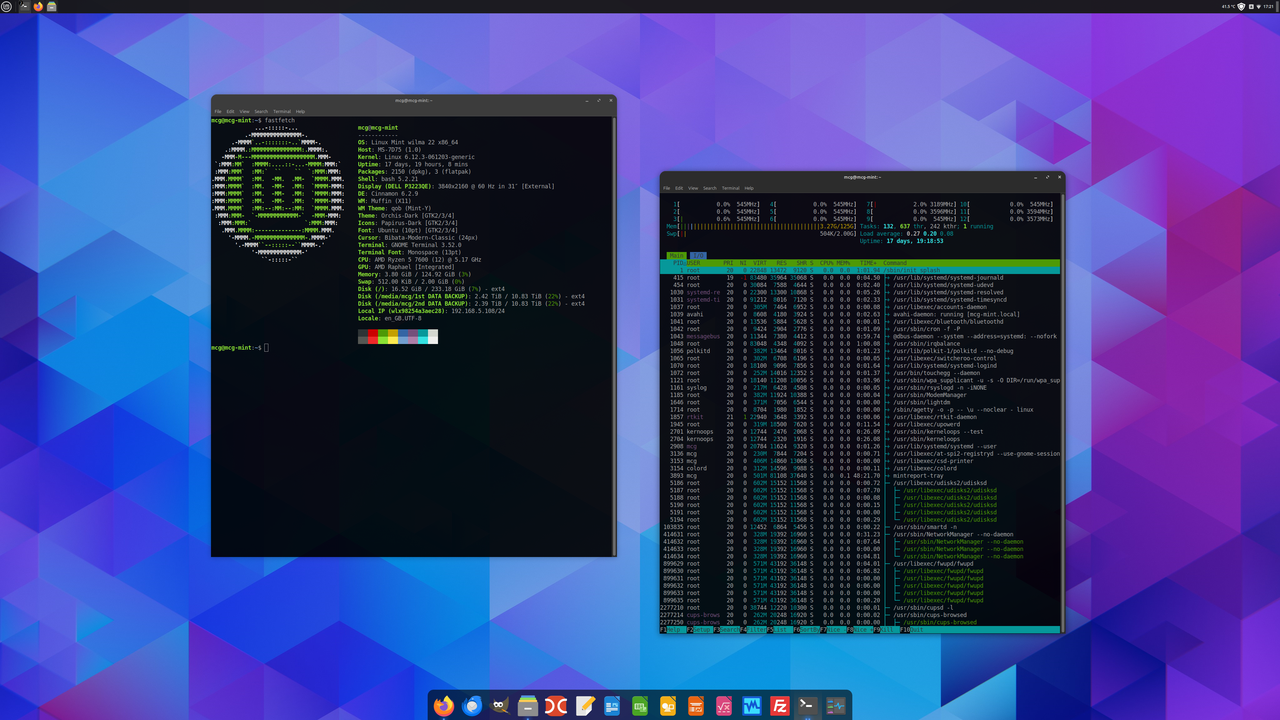This screenshot has width=1280, height=720.
Task: Select the /usr/sbin/smartd -n process row
Action: 862,527
